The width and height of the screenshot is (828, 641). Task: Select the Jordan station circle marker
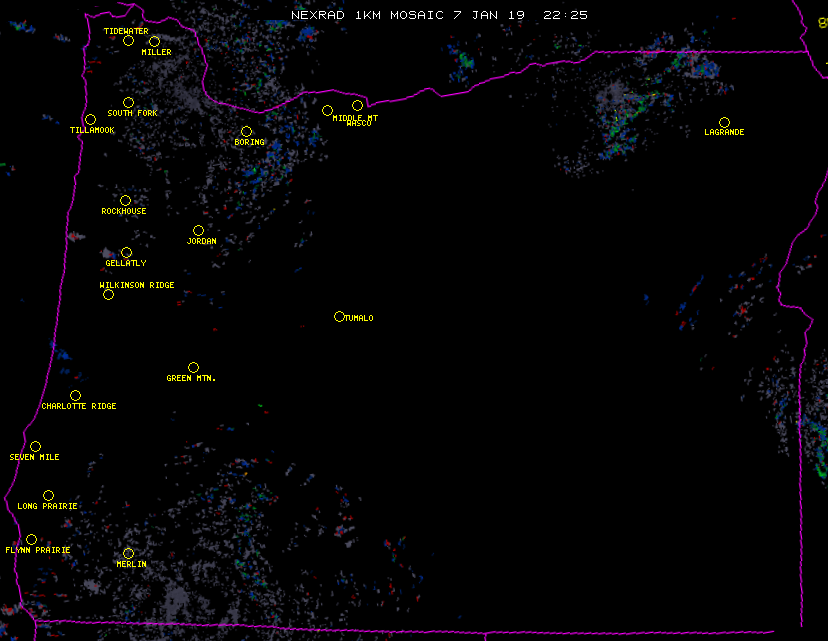coord(198,231)
